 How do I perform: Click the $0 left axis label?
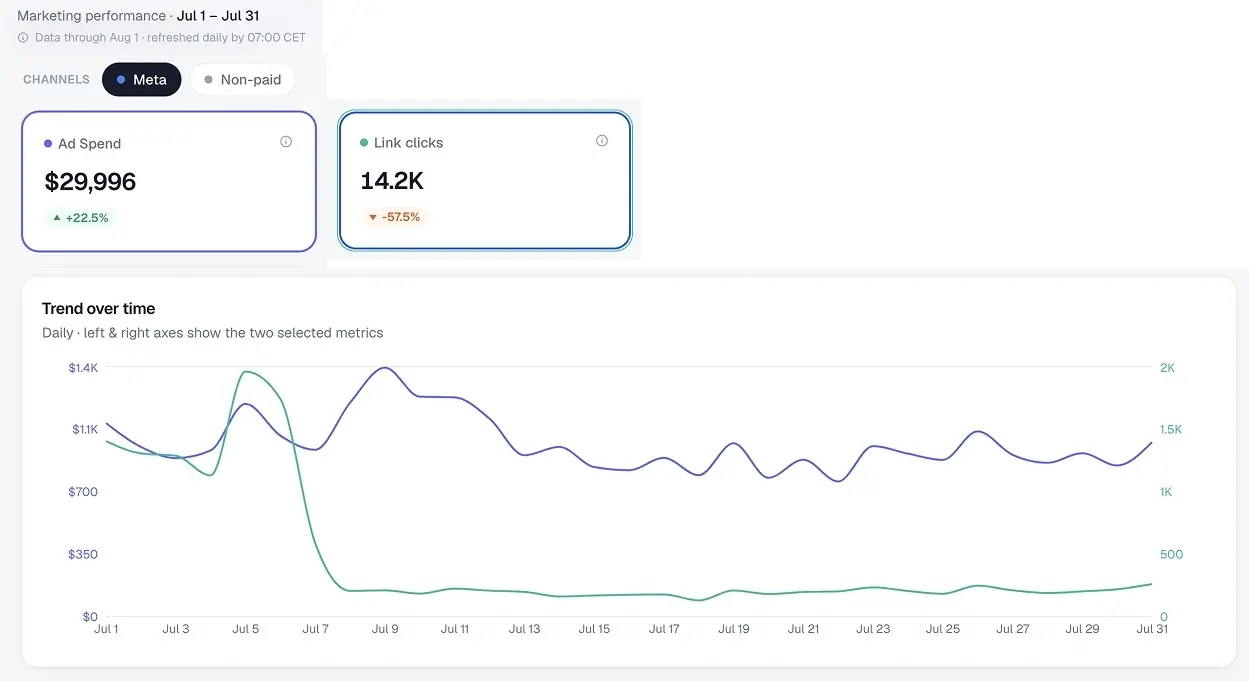click(90, 617)
